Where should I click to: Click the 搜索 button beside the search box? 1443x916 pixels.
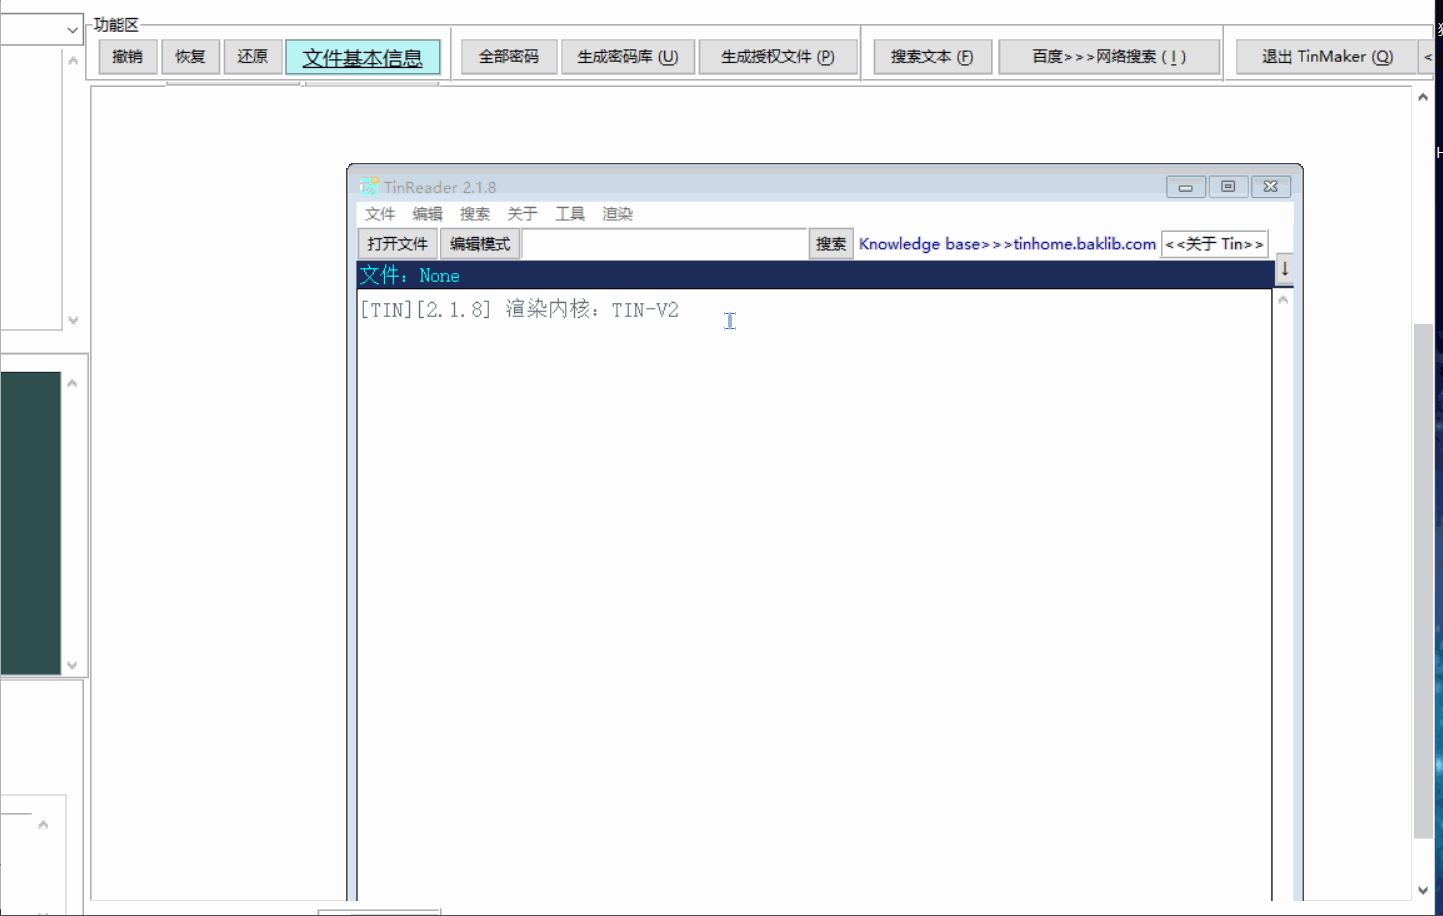click(830, 243)
